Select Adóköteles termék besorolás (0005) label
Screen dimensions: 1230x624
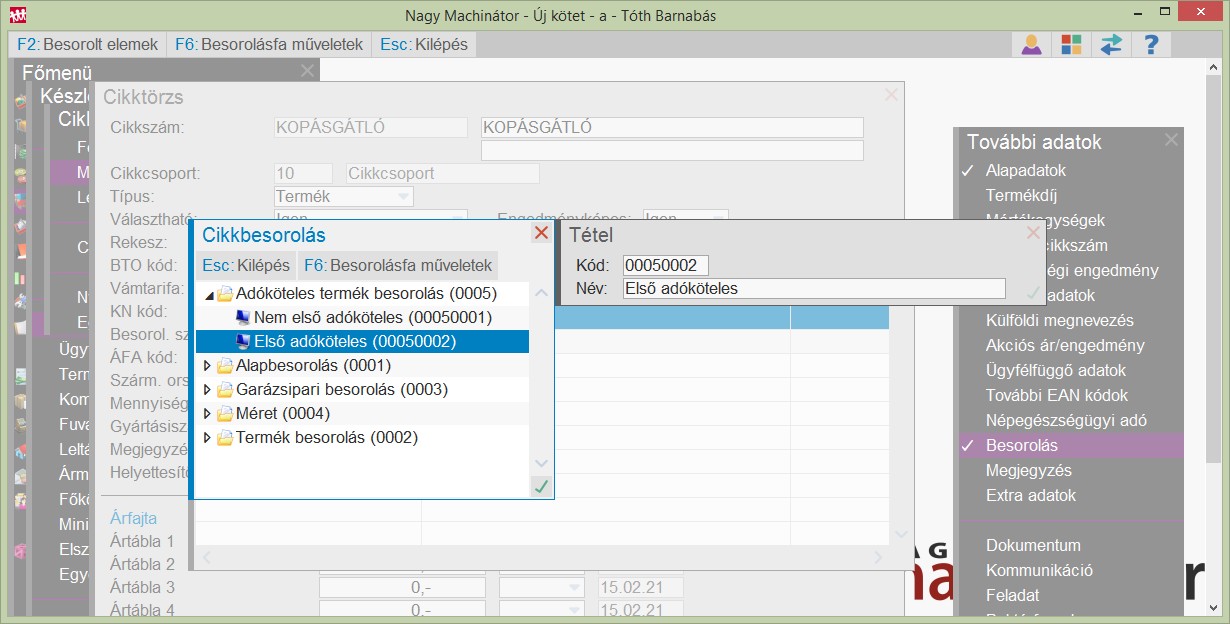(x=366, y=293)
